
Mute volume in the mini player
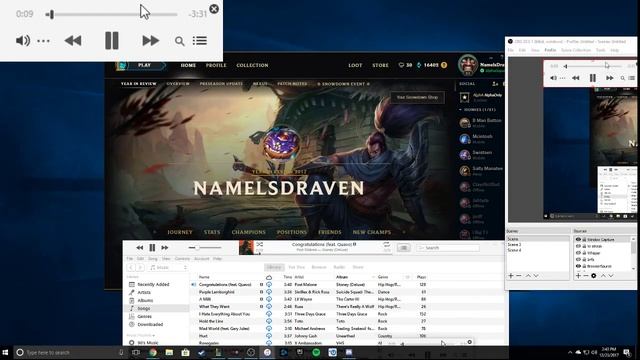(x=23, y=41)
